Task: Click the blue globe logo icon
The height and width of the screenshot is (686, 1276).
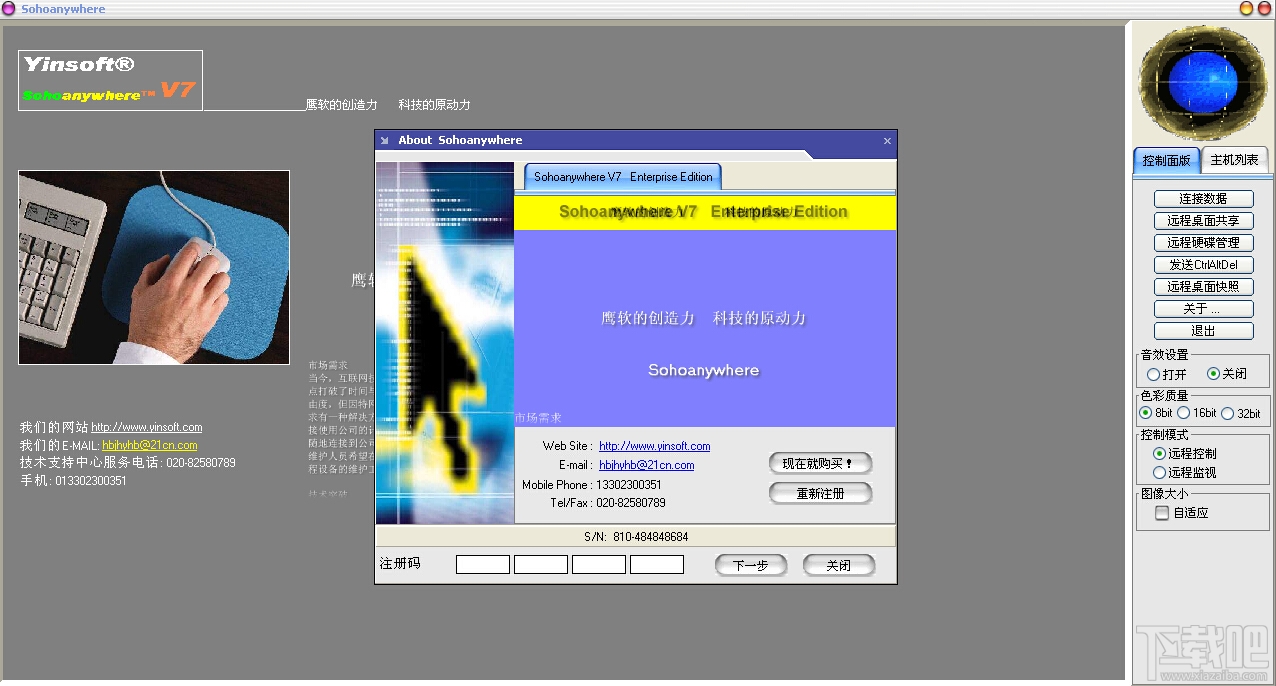Action: tap(1203, 82)
